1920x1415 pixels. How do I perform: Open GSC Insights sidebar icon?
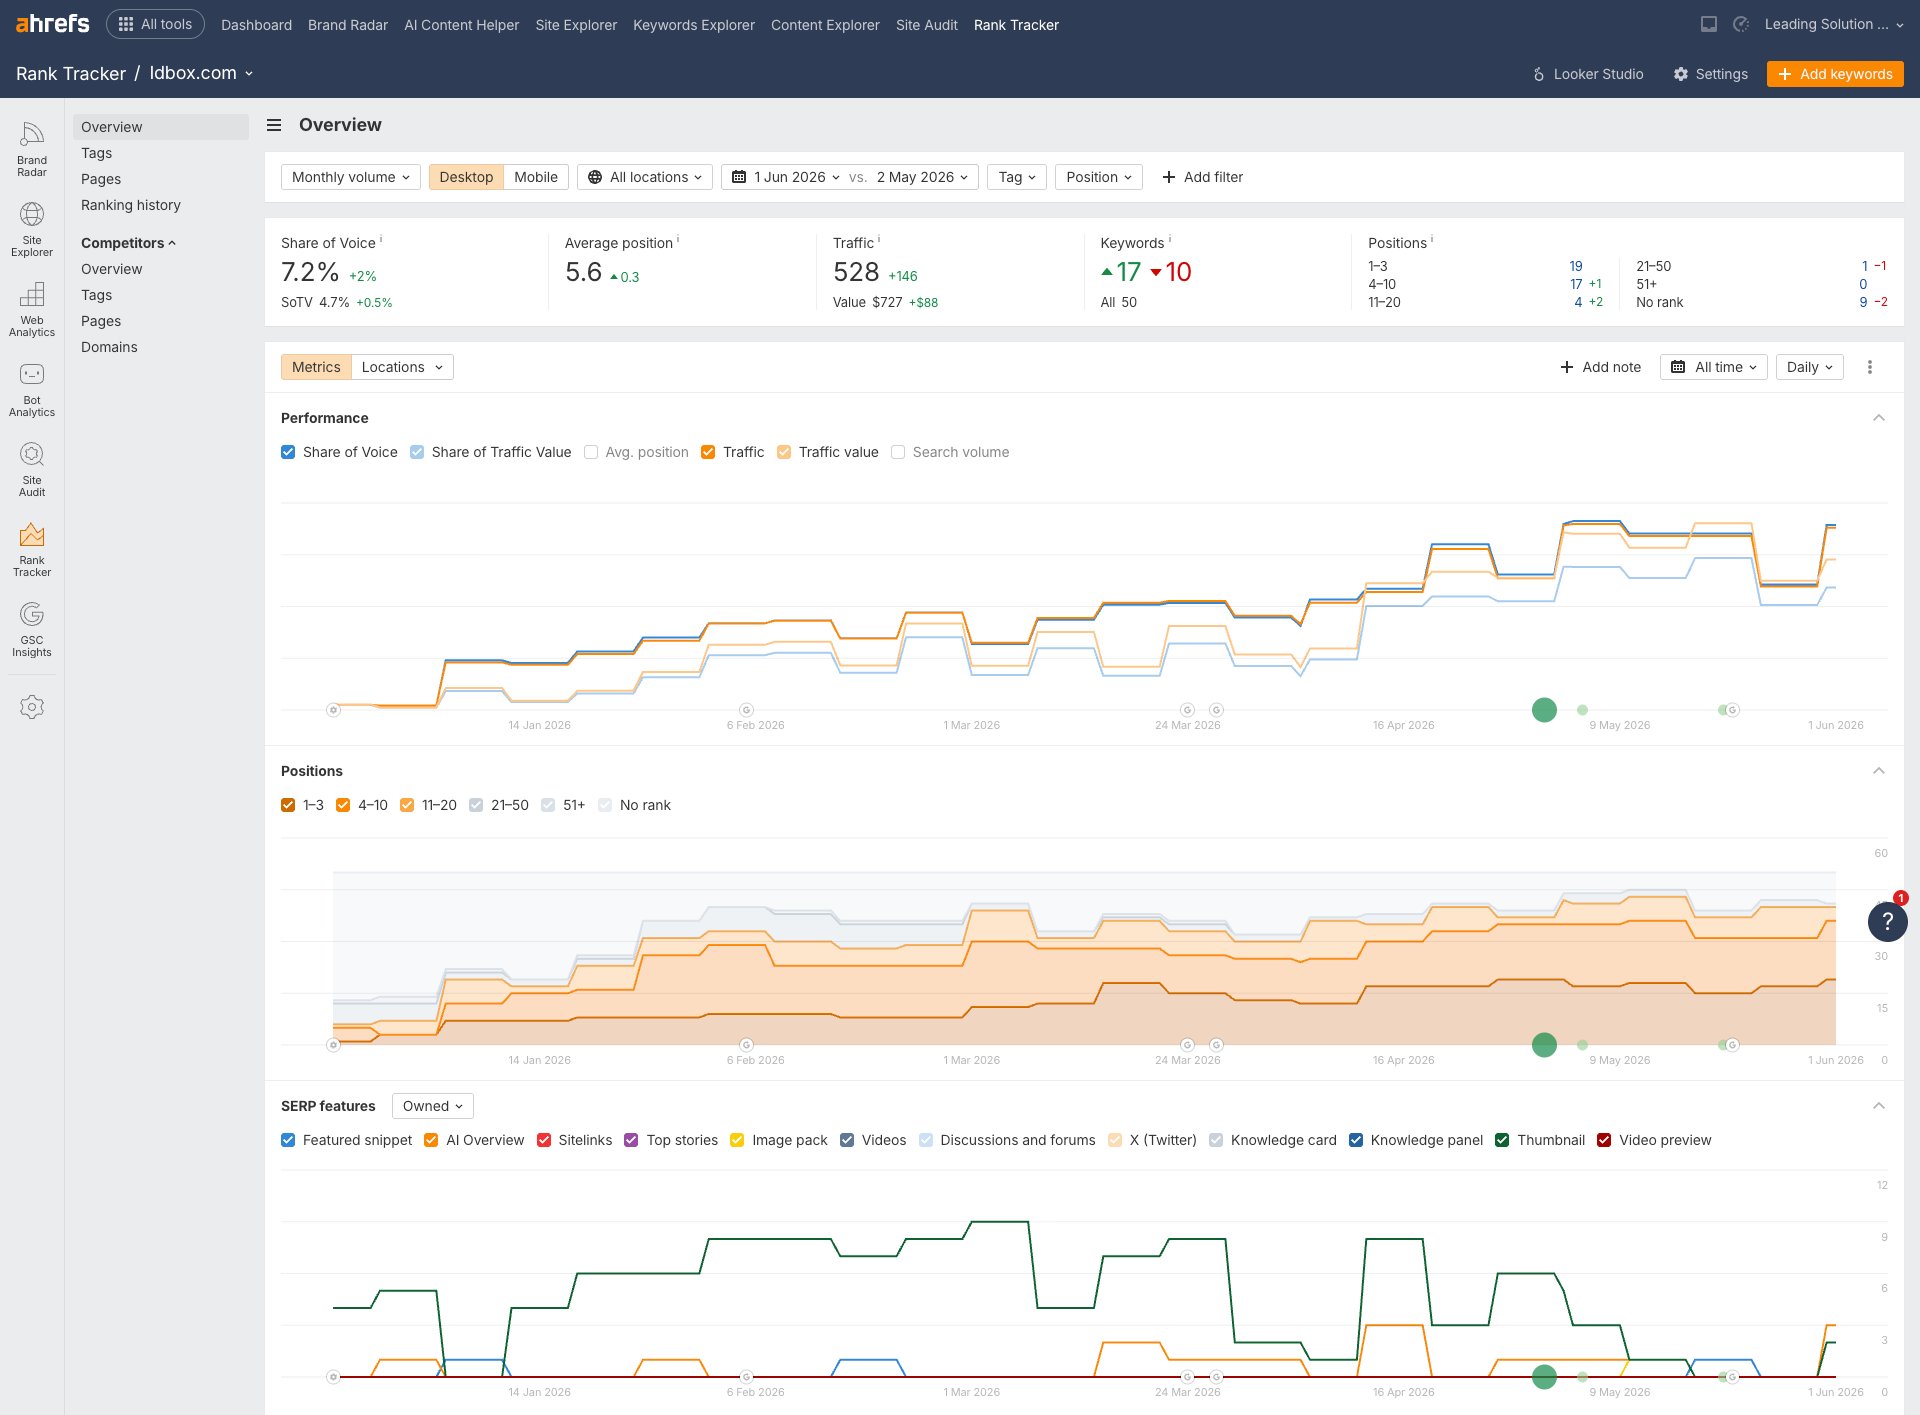[32, 629]
